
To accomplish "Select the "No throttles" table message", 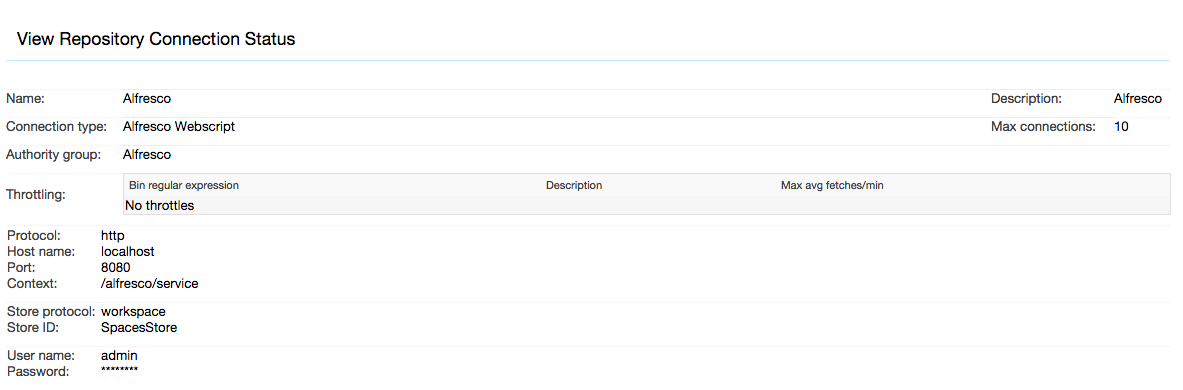I will coord(160,205).
